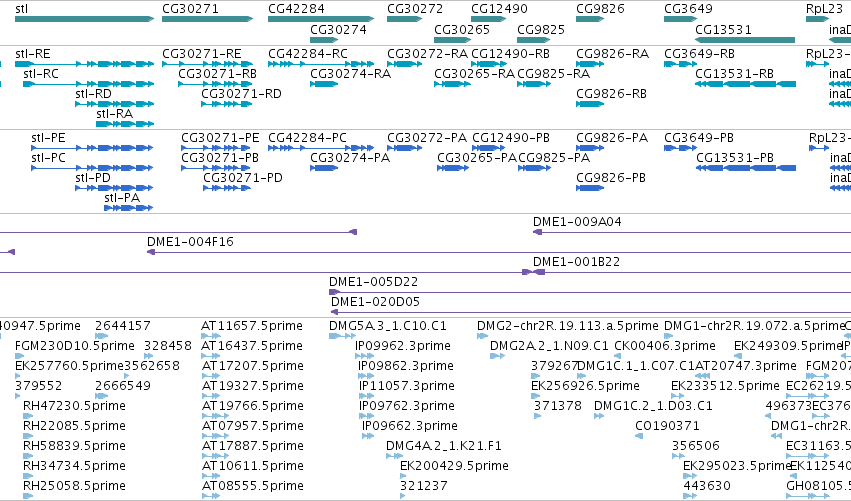Click EST AT08555.5prime
This screenshot has width=851, height=501.
click(x=253, y=486)
